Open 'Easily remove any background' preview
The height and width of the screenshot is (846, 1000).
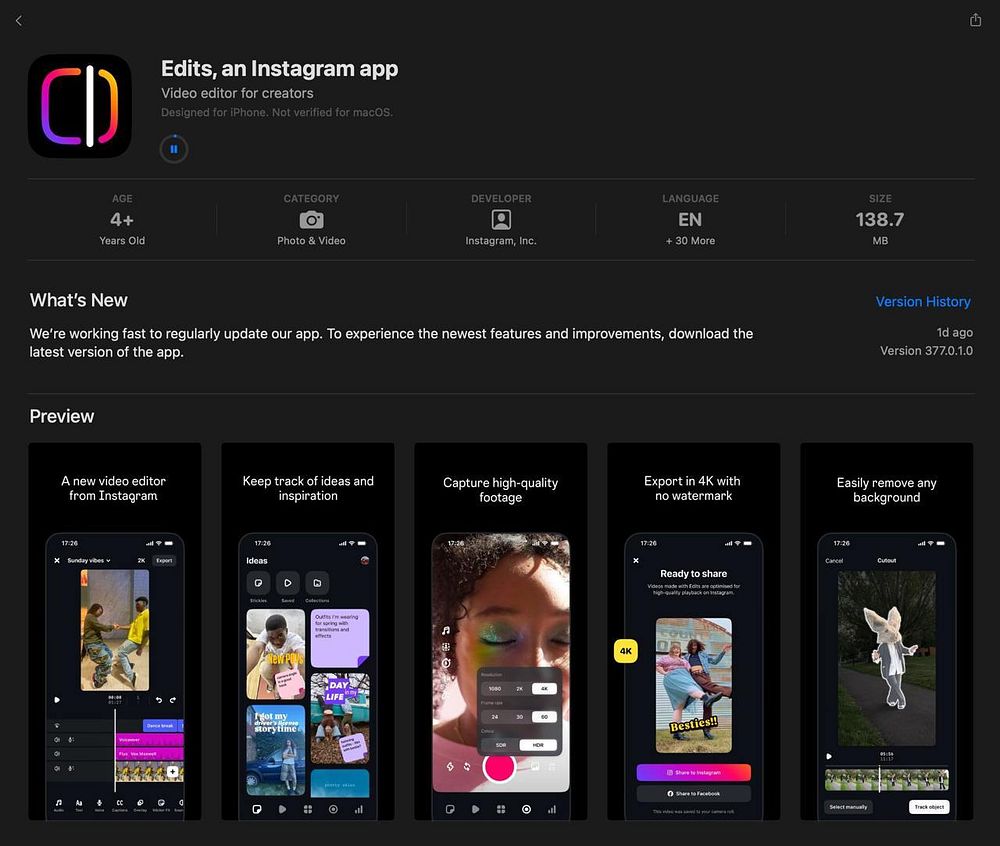point(886,631)
